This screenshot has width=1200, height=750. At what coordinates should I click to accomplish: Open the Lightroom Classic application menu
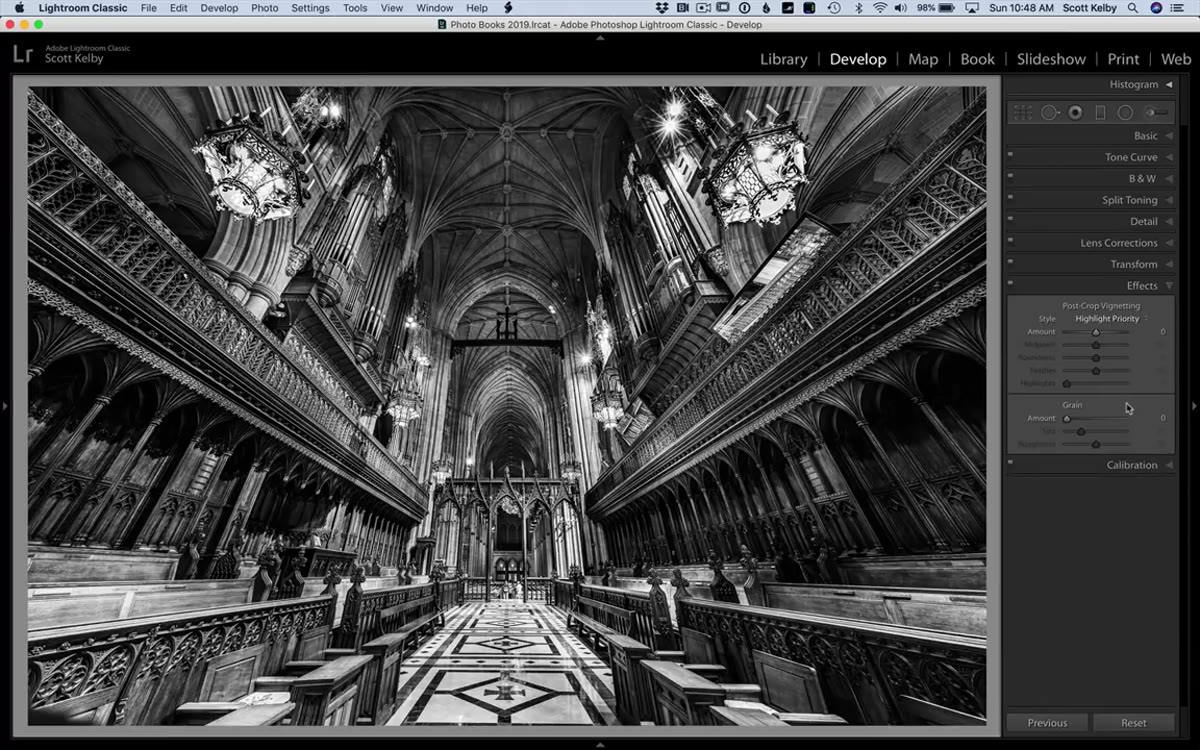[83, 8]
